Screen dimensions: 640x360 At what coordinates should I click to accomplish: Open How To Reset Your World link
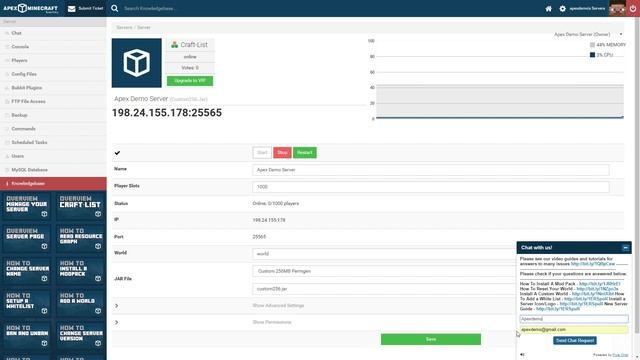598,289
